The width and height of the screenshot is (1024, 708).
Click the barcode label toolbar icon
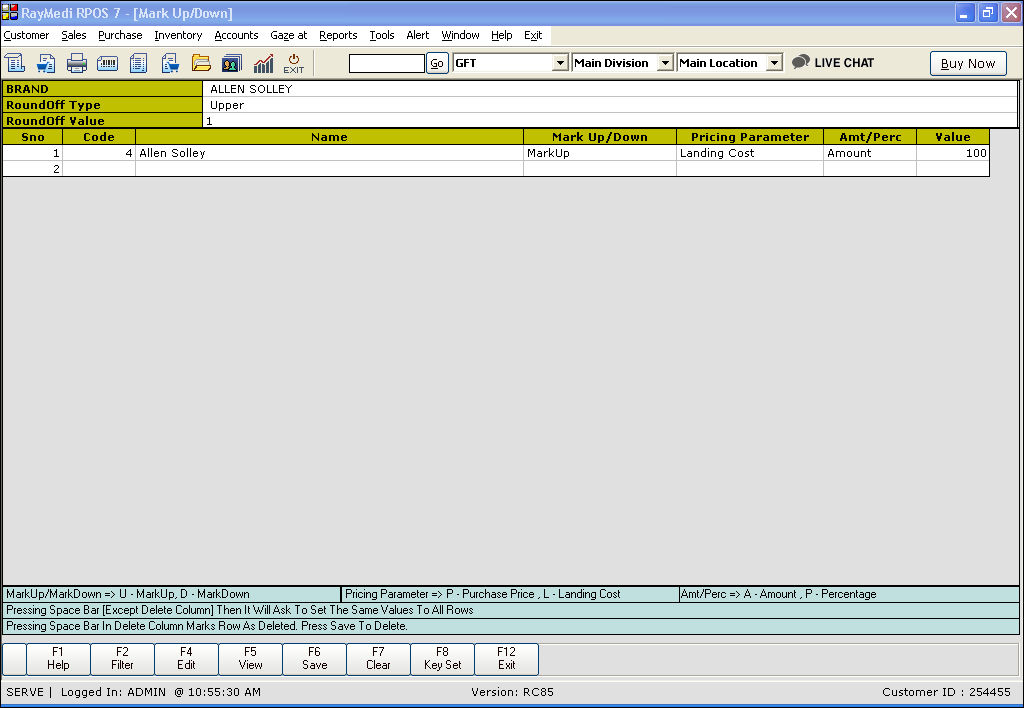[107, 63]
